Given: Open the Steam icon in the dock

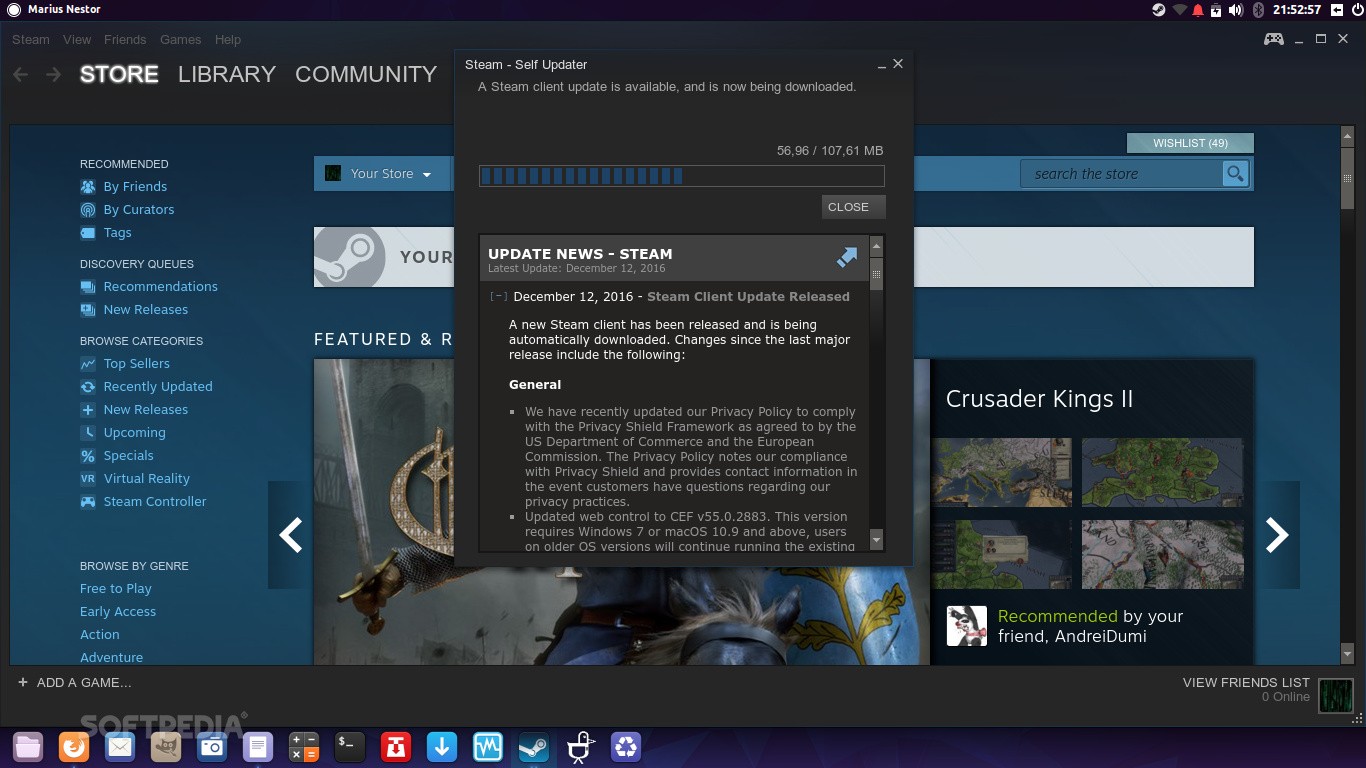Looking at the screenshot, I should tap(533, 746).
